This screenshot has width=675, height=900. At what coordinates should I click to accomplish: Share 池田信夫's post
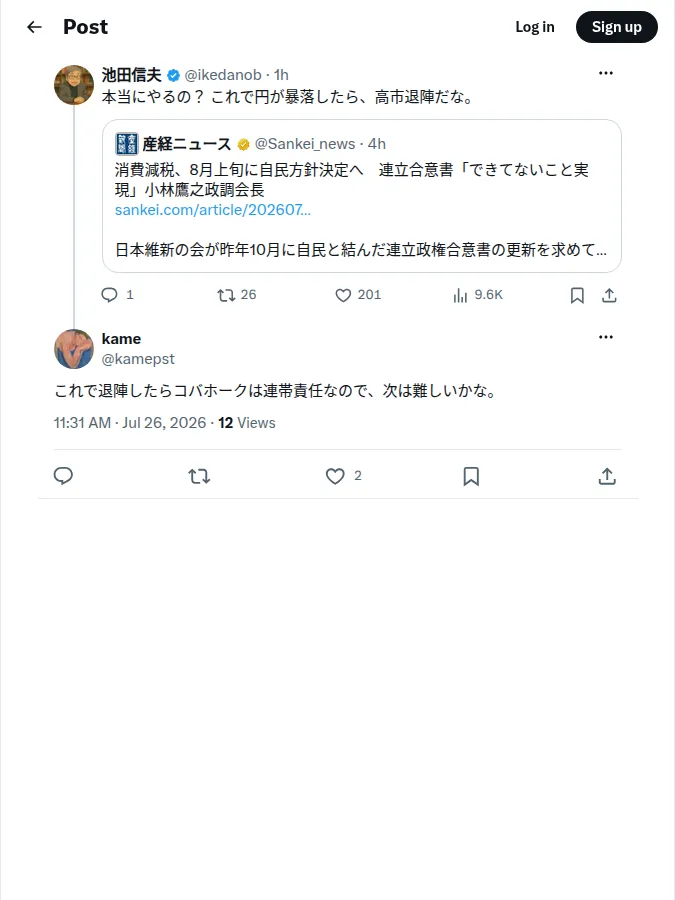609,296
